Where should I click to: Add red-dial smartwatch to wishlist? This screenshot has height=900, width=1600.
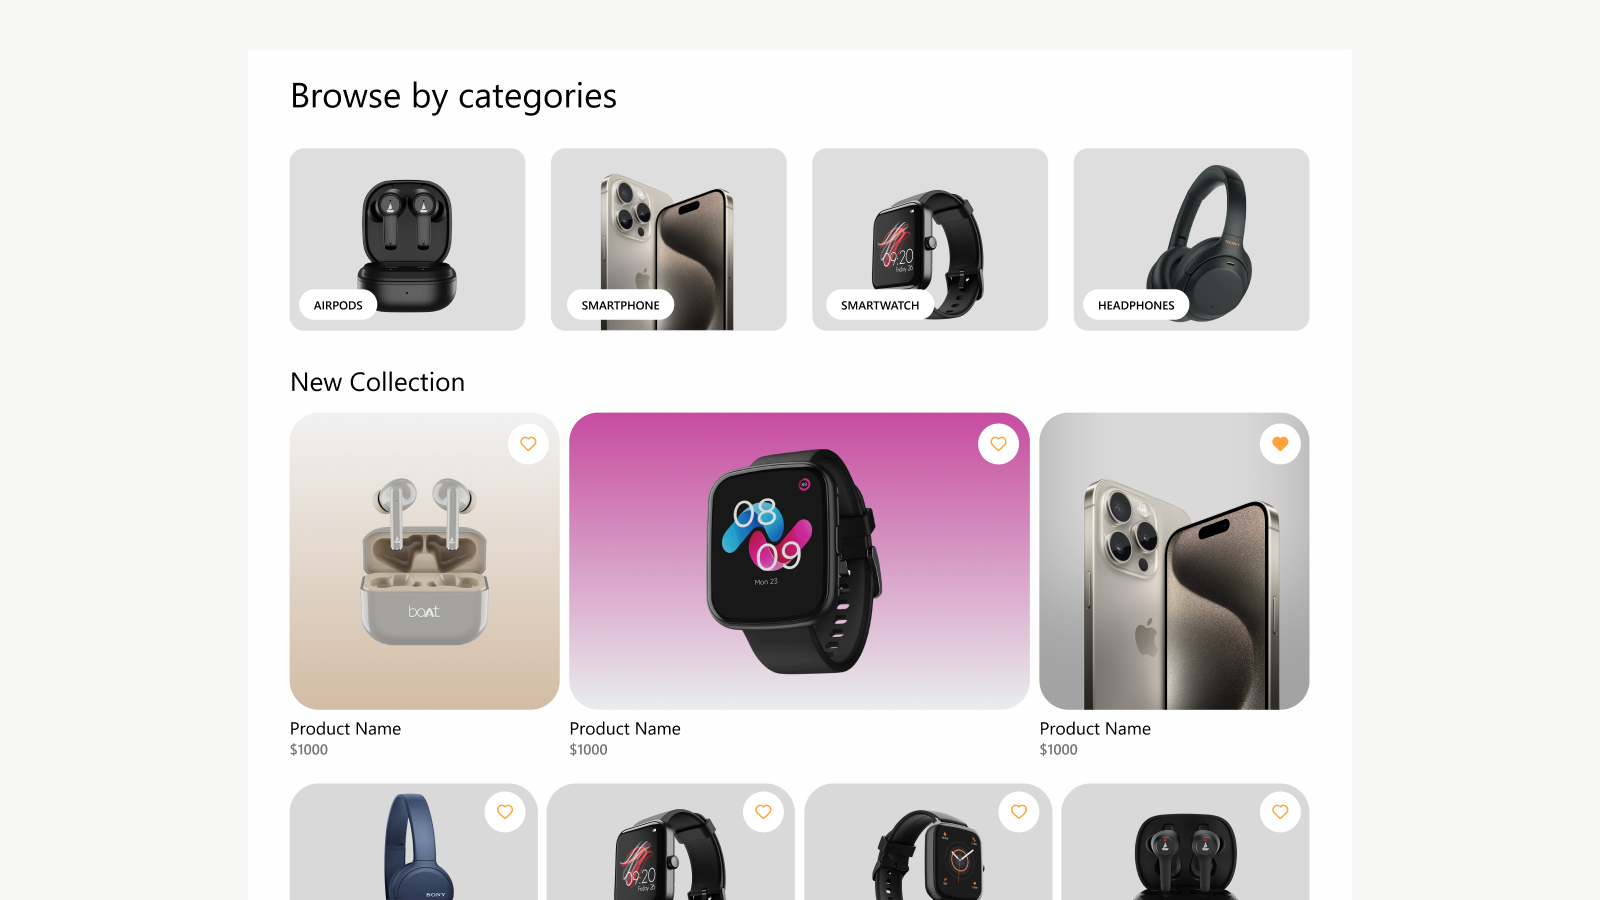point(763,812)
